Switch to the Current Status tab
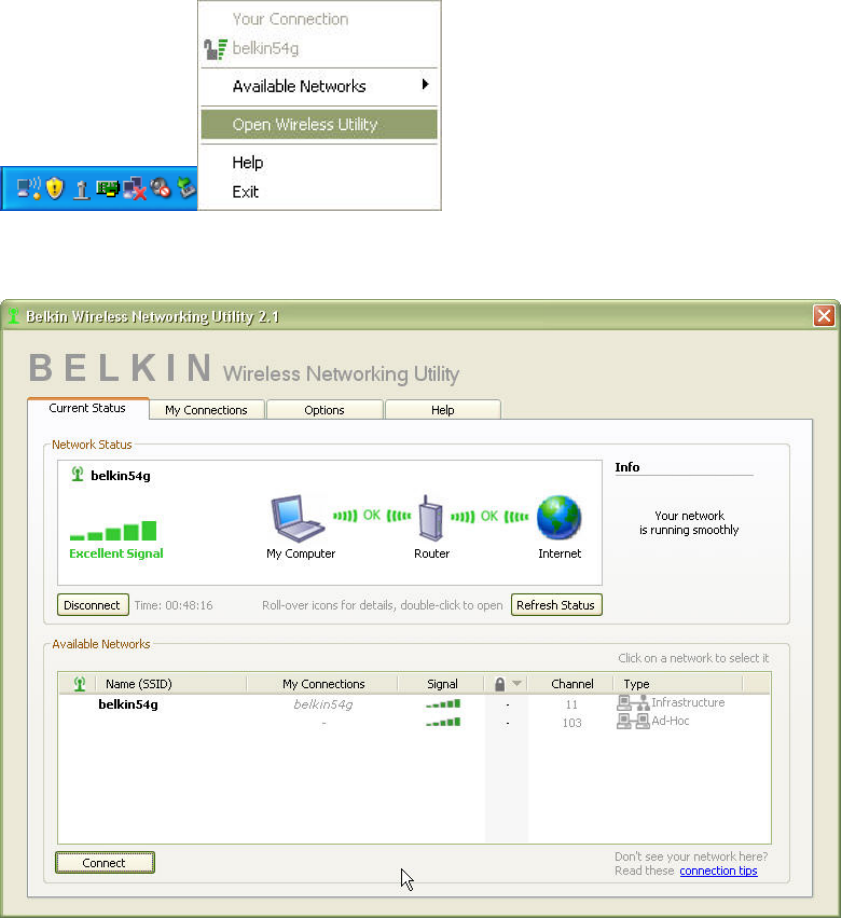841x918 pixels. pos(88,408)
